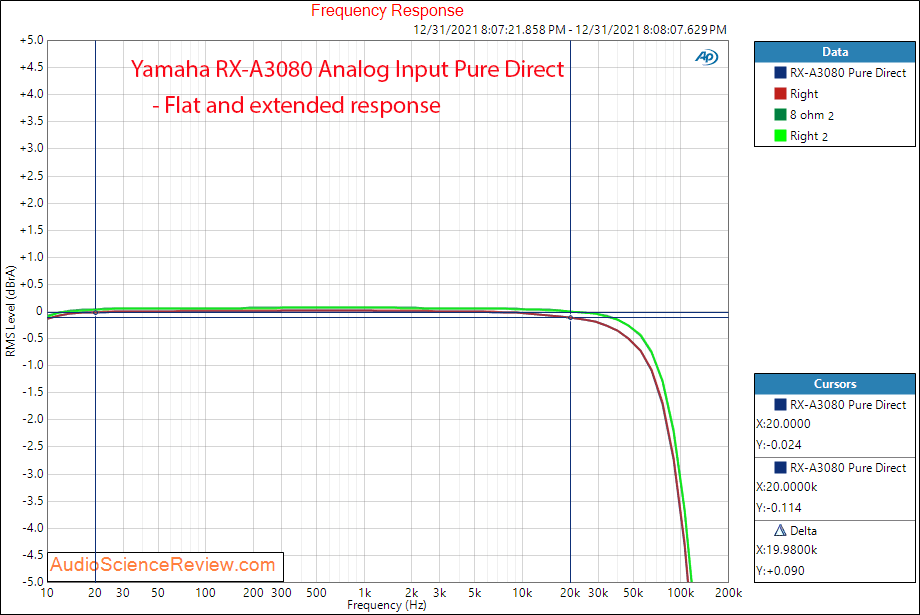This screenshot has height=615, width=920.
Task: Click the "-3.5" tick on the level axis
Action: pos(33,501)
